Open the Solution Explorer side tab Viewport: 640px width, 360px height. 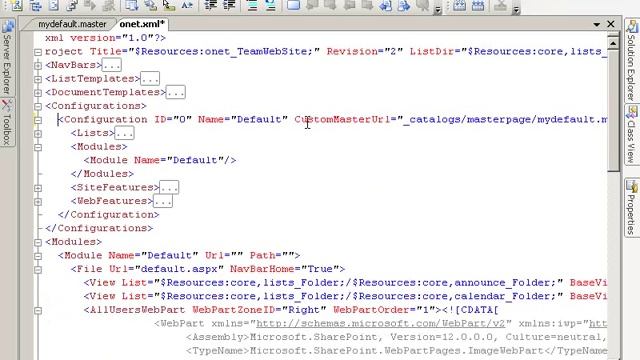click(x=632, y=61)
